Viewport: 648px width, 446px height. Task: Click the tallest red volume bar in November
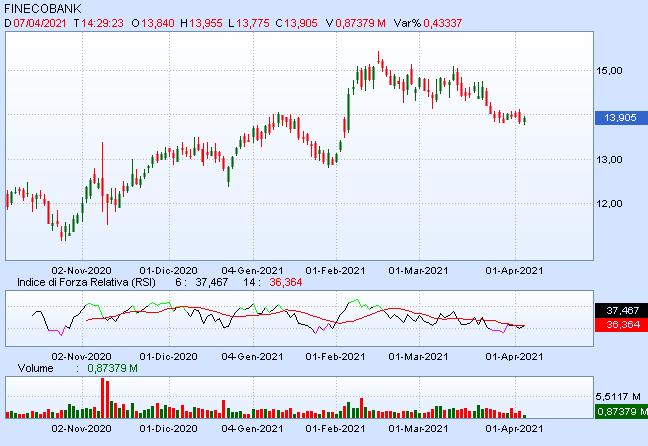coord(102,398)
